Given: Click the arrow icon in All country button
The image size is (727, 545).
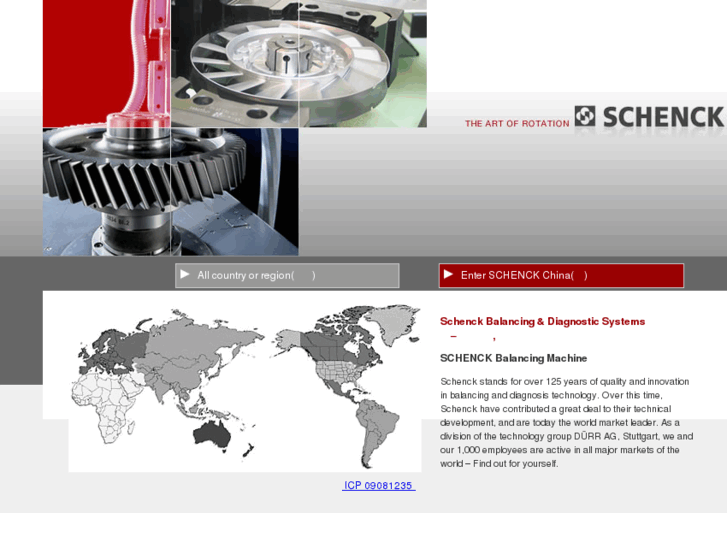Looking at the screenshot, I should point(185,274).
